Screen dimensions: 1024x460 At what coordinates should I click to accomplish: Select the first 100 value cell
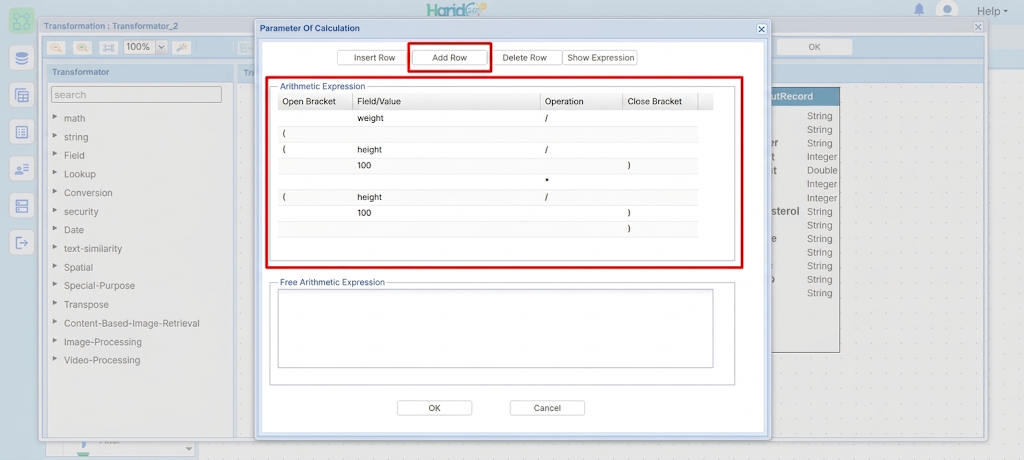tap(447, 166)
